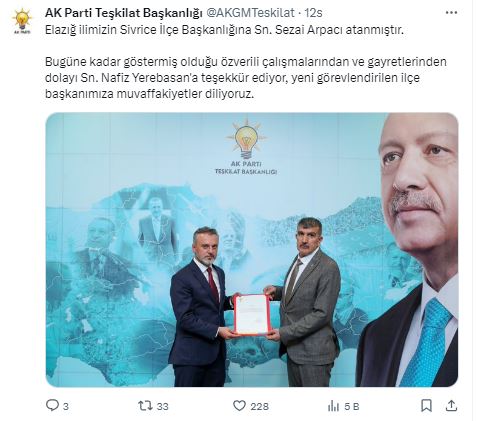478x421 pixels.
Task: Click the sentence mentioning Sivrice İlçe Başkanlığına
Action: pos(224,30)
